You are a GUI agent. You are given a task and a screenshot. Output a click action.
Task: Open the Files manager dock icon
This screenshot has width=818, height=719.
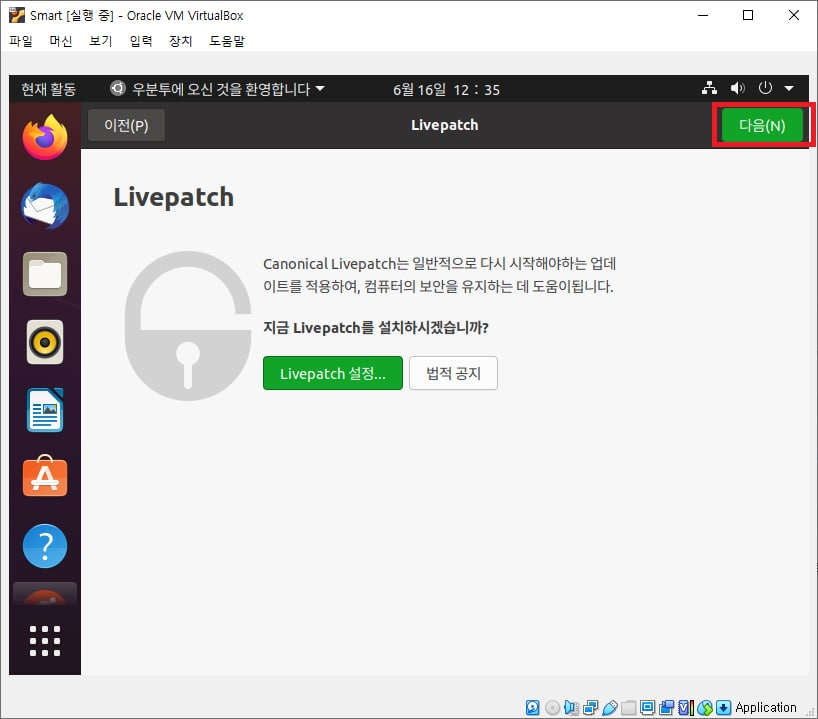coord(45,274)
